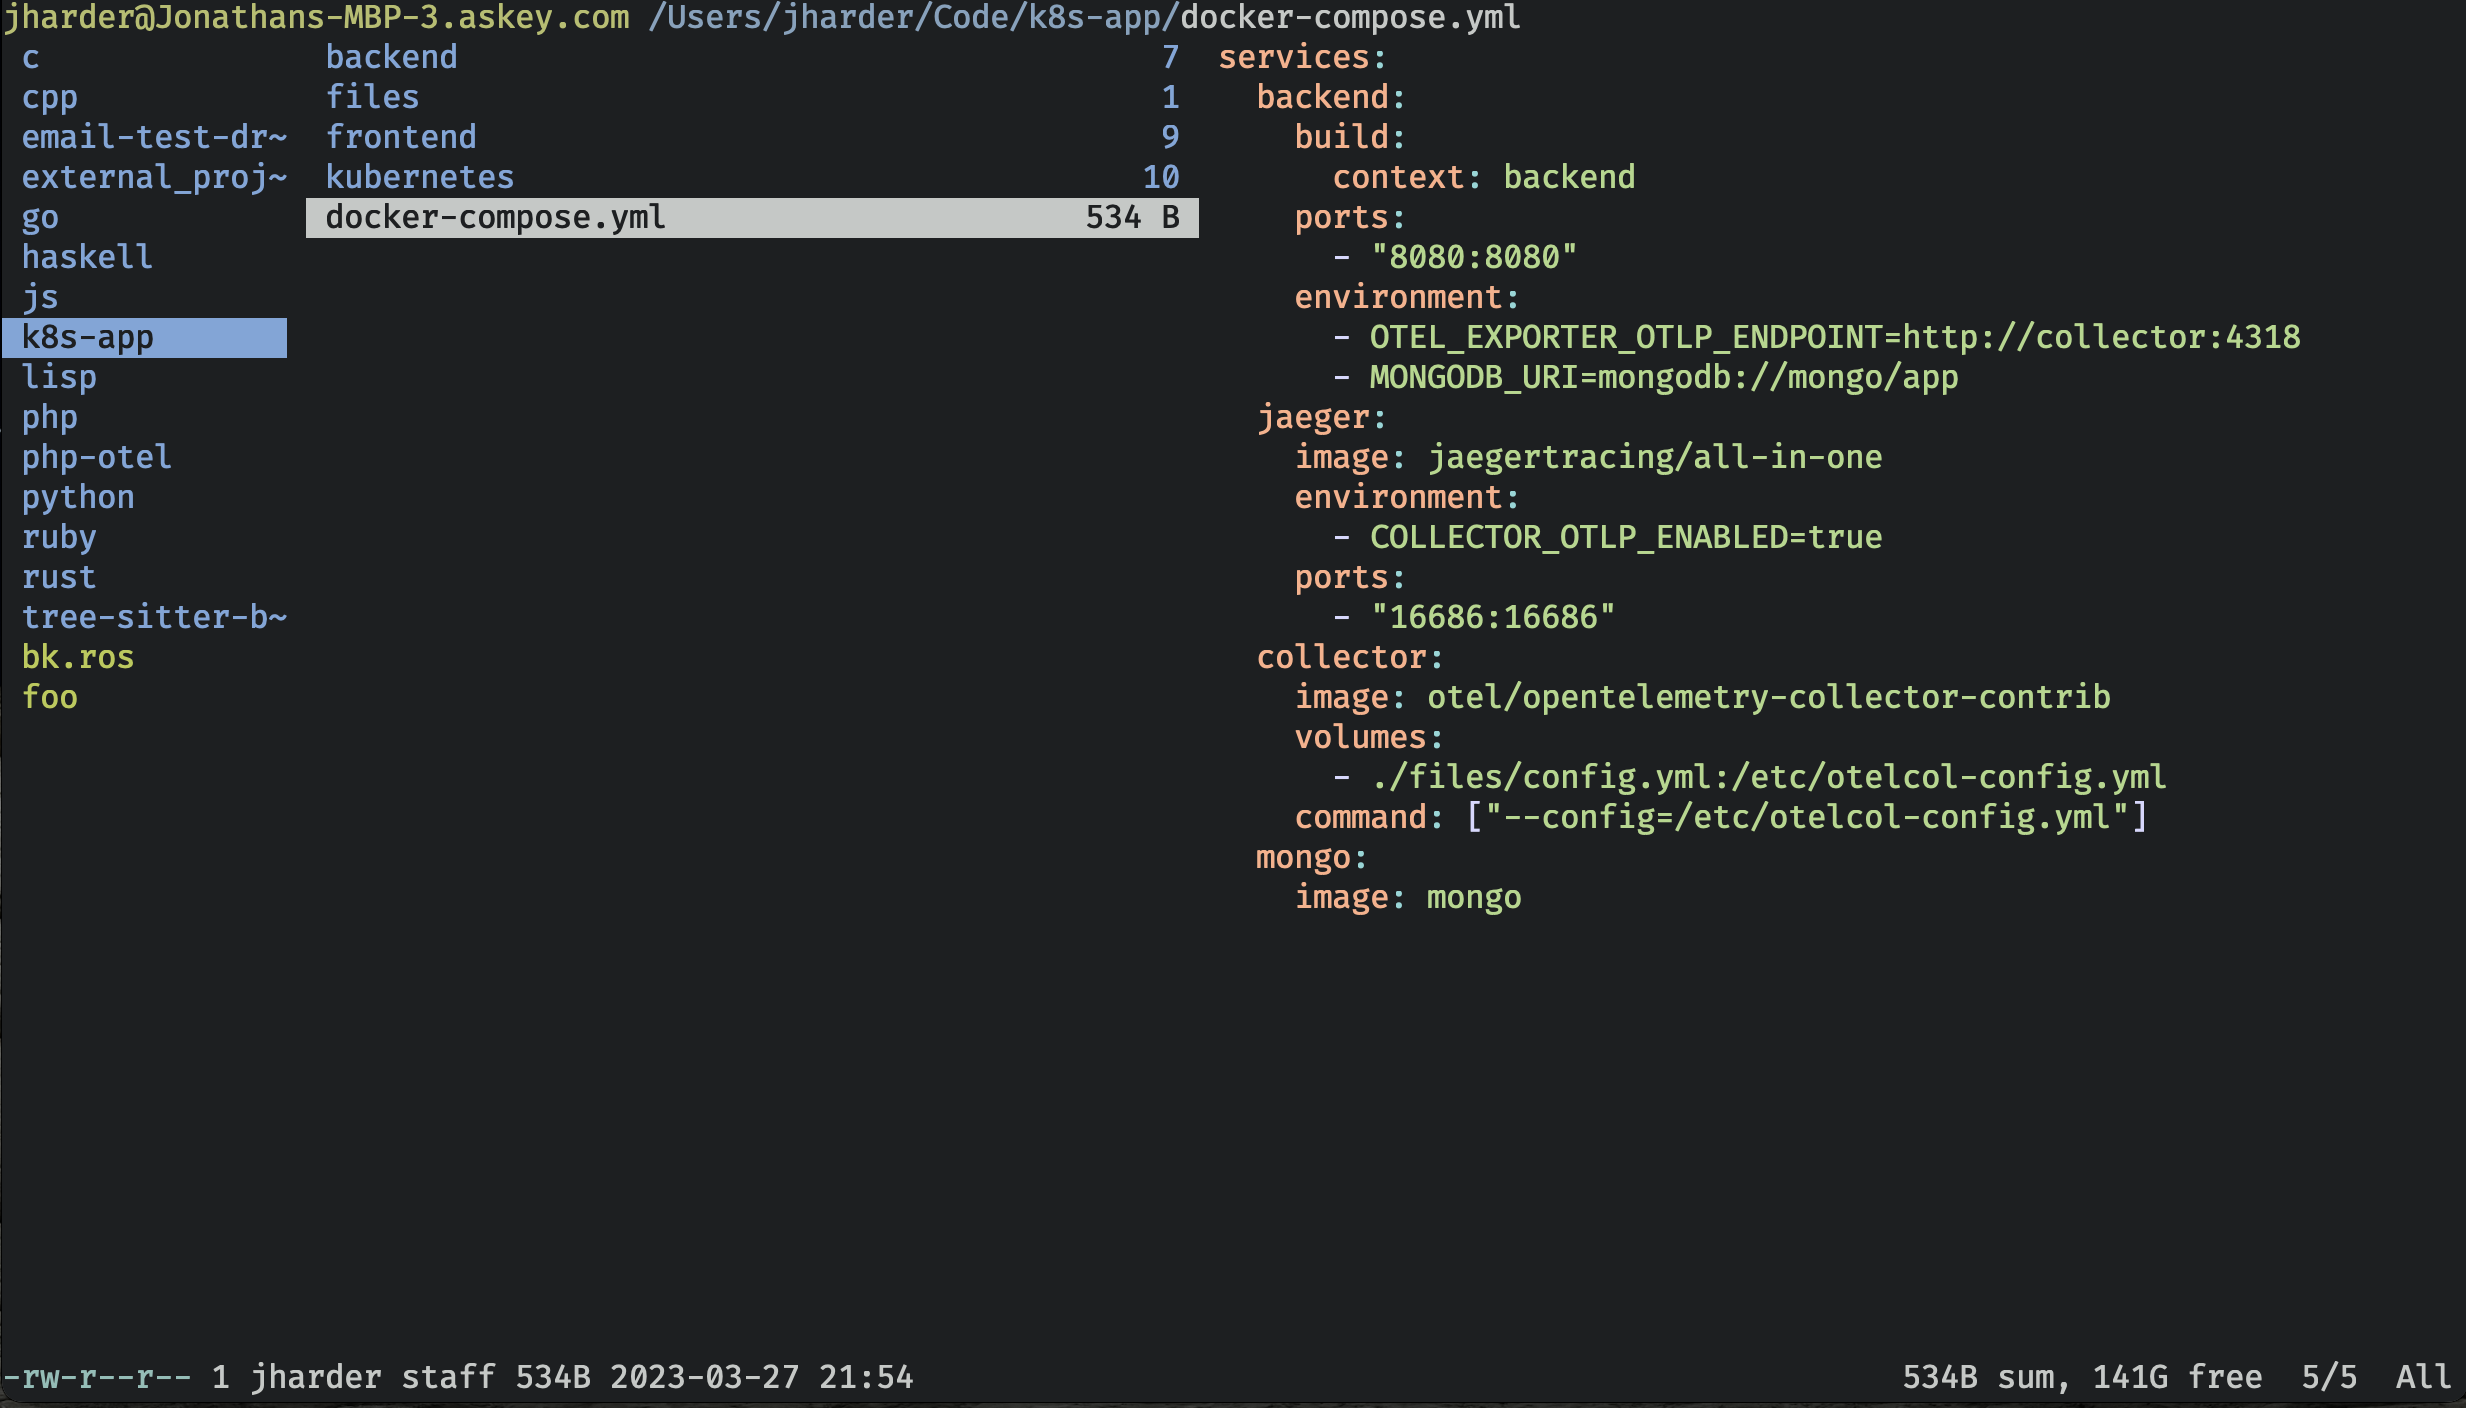Open the 'kubernetes' folder
The image size is (2466, 1408).
click(x=420, y=178)
